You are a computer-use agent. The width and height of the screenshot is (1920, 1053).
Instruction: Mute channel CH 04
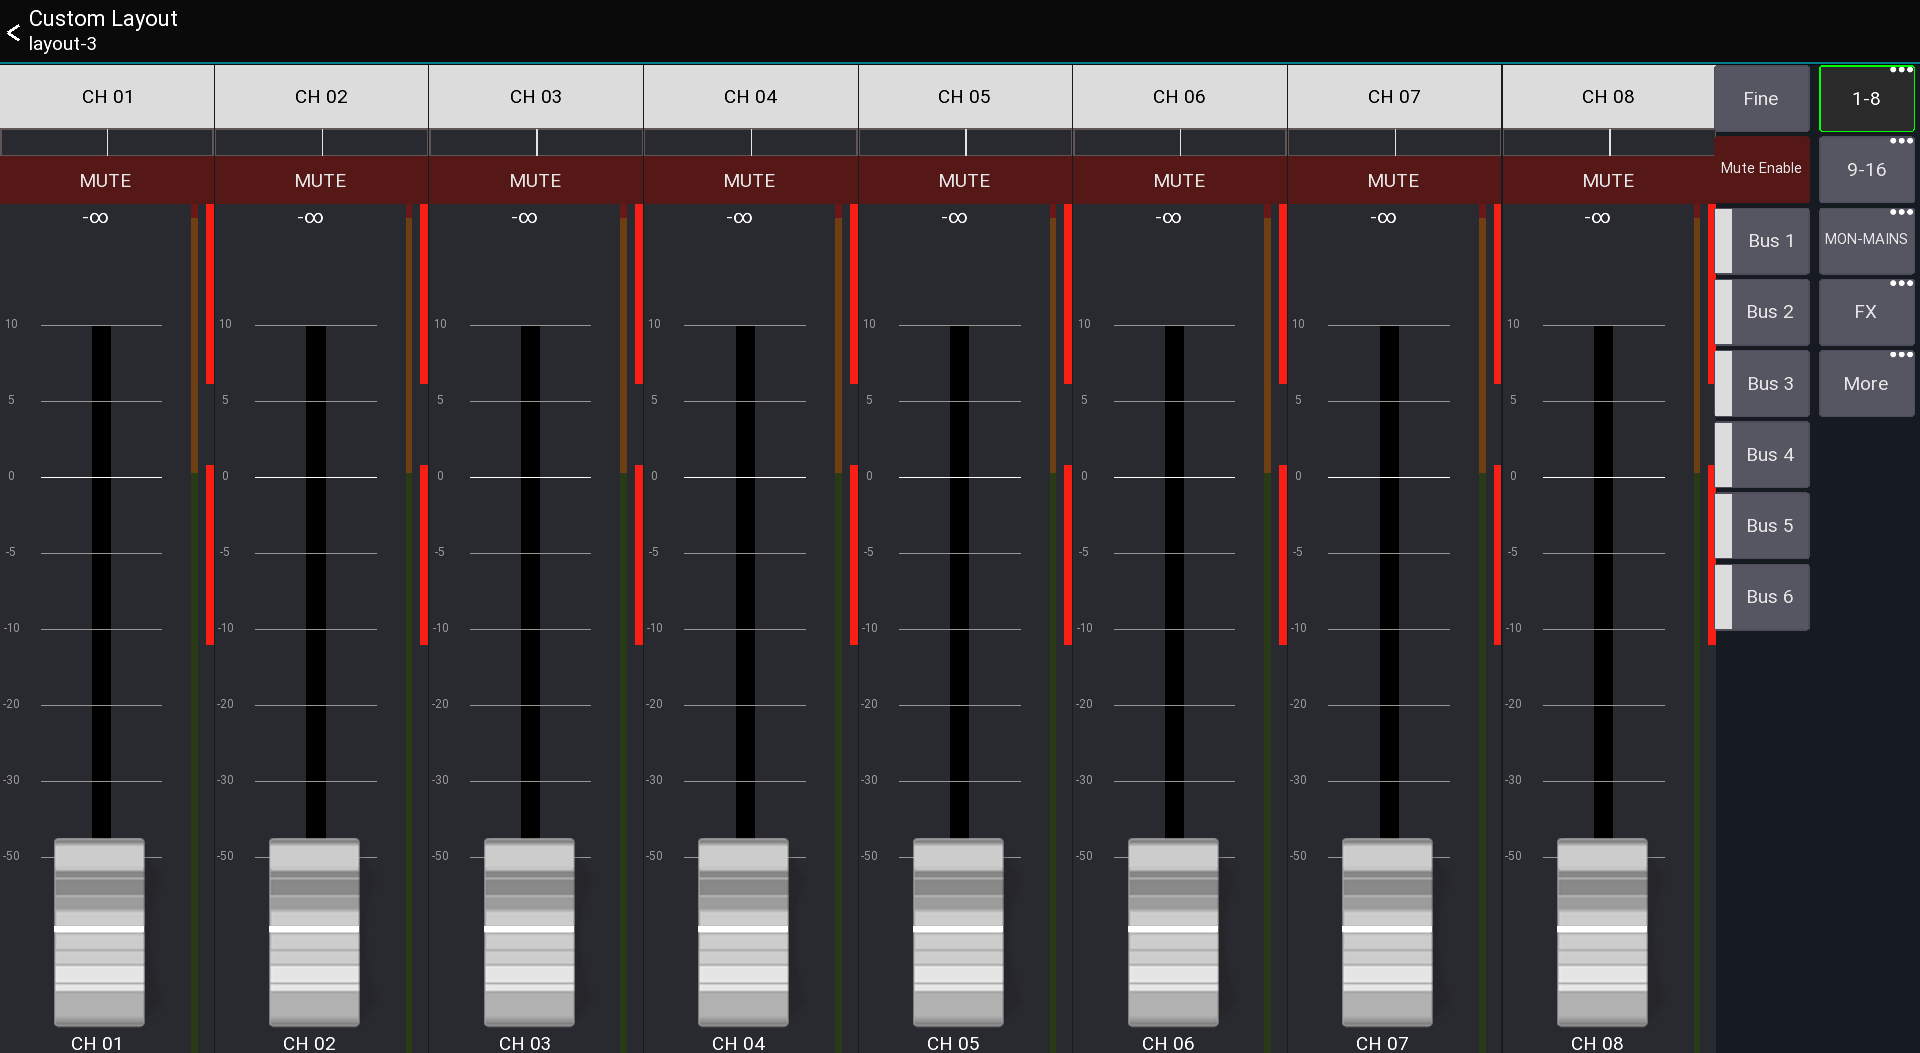point(750,180)
